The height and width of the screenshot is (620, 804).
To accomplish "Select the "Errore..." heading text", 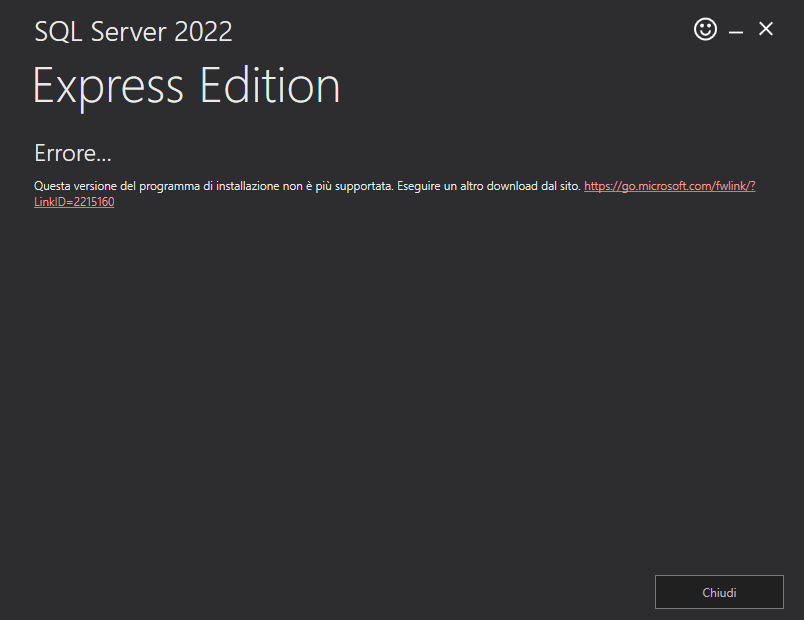I will [73, 153].
